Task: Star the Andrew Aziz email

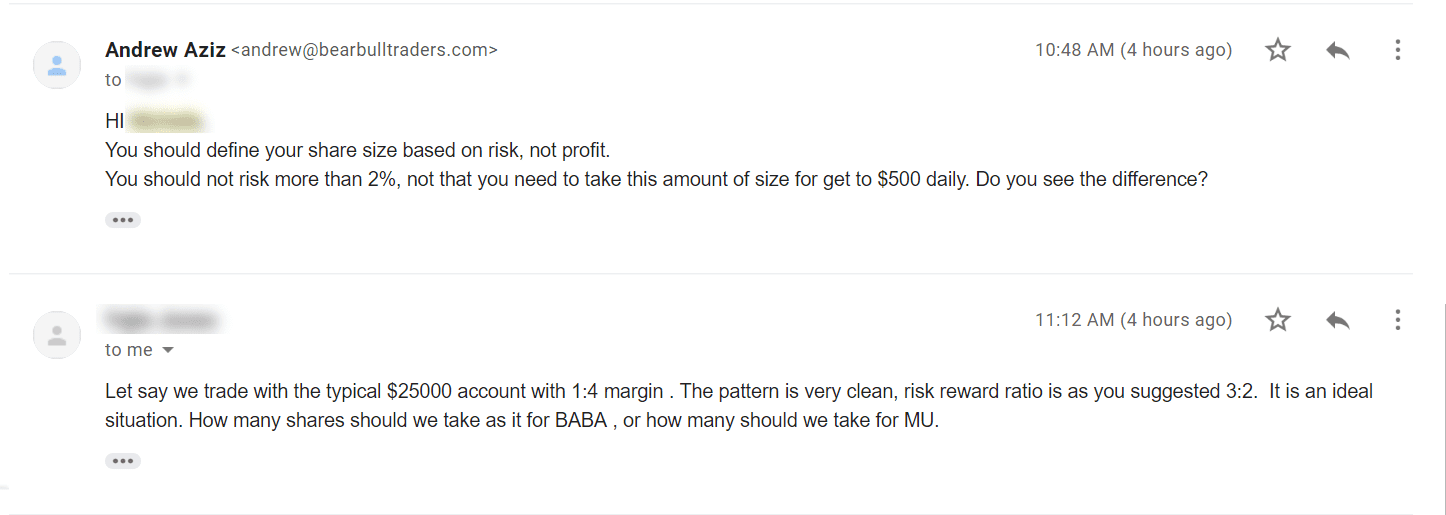Action: [1278, 50]
